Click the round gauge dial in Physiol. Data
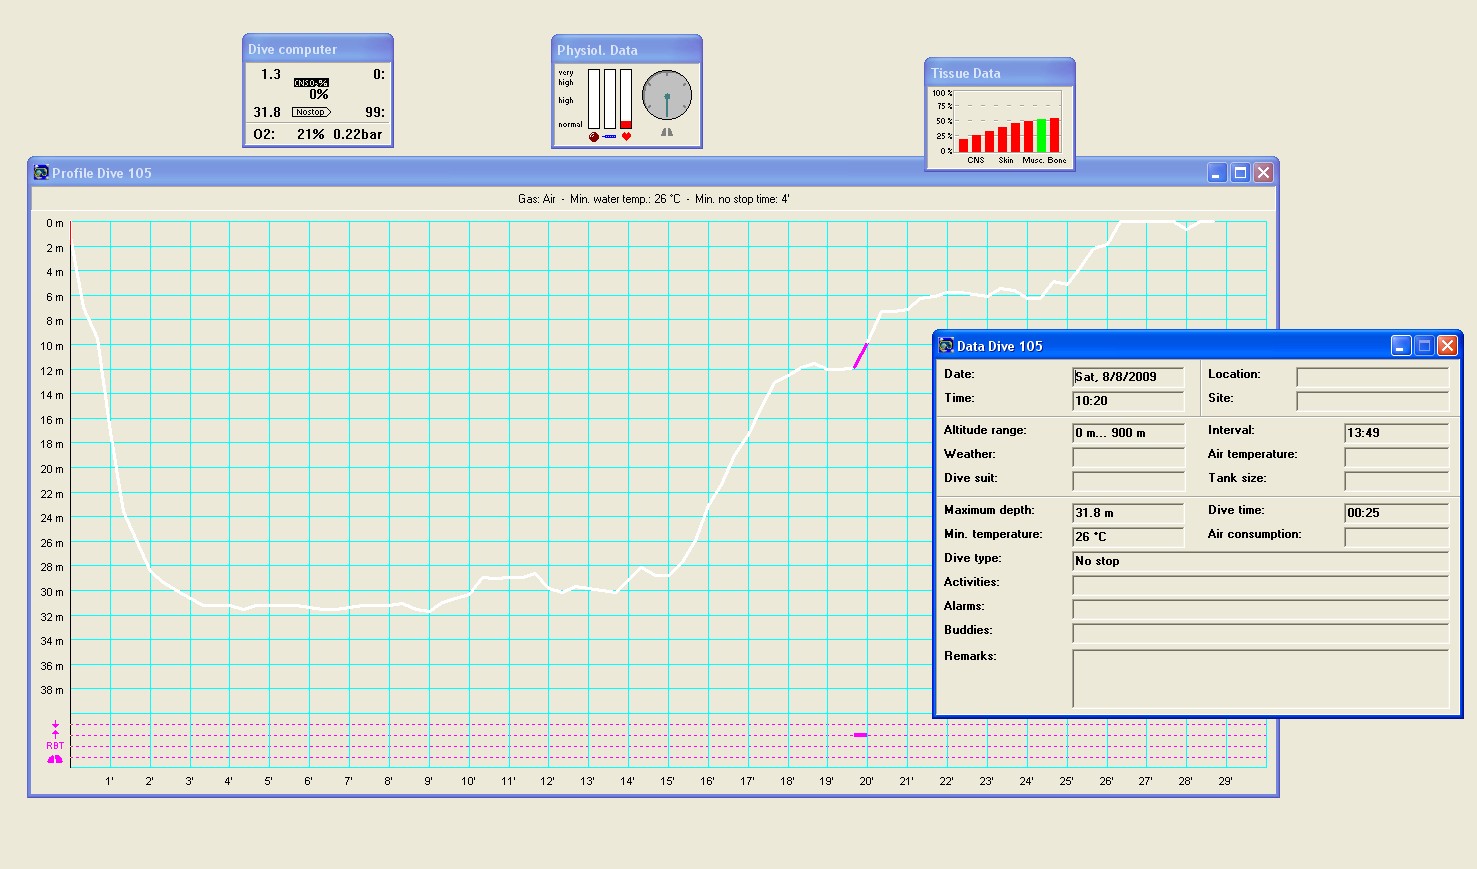Image resolution: width=1477 pixels, height=869 pixels. pos(667,96)
